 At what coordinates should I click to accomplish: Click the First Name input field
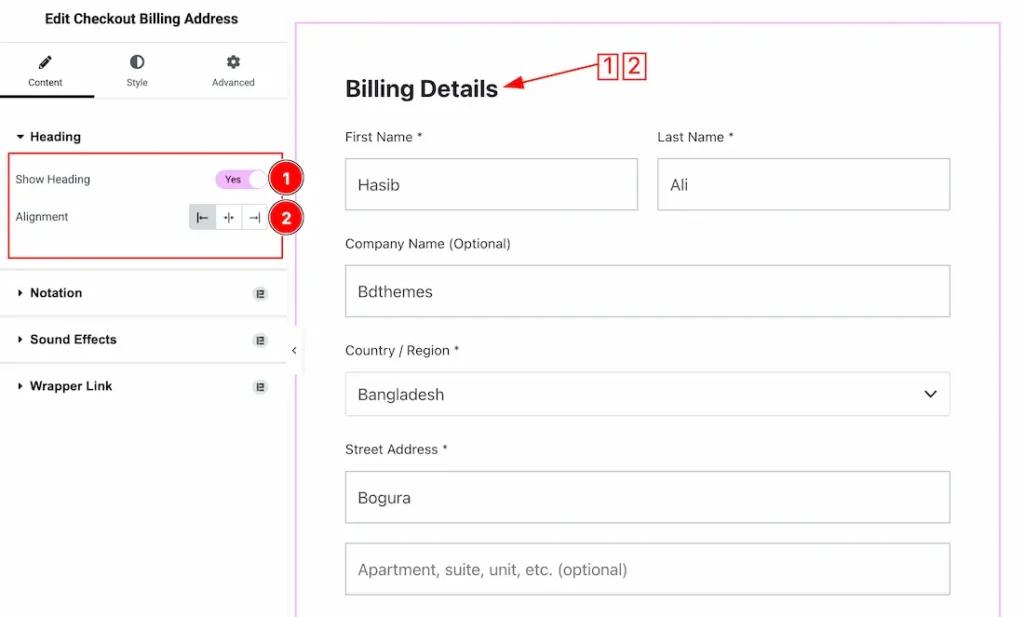click(x=491, y=185)
